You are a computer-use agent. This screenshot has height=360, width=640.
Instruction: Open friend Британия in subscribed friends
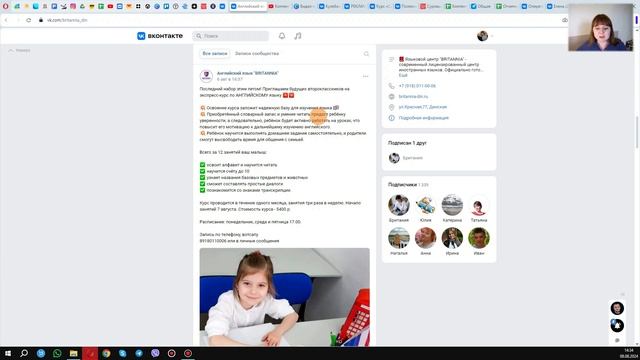394,158
